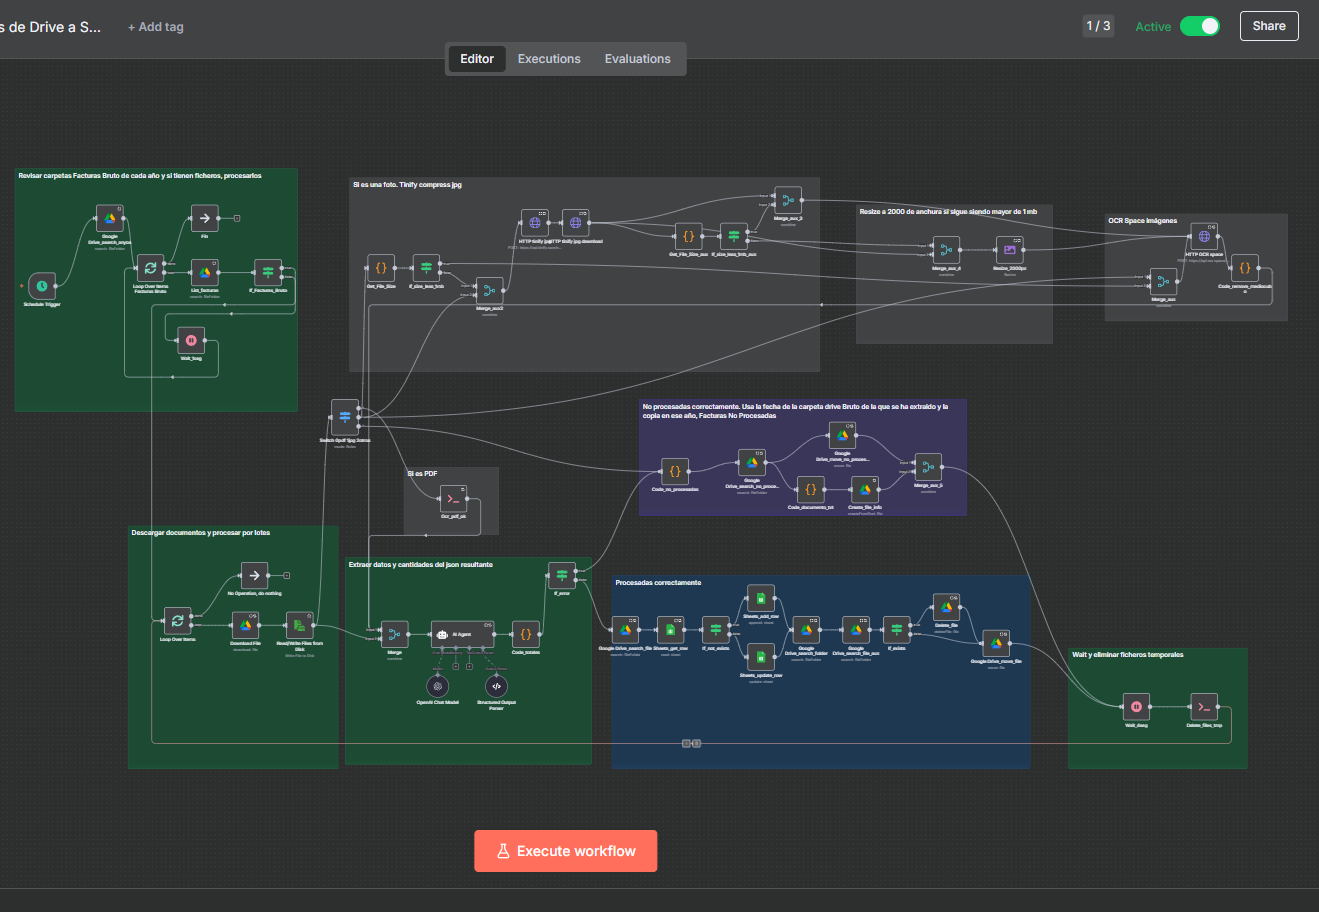The width and height of the screenshot is (1319, 912).
Task: Select the 'Procesadas correctamente' sticky note title
Action: coord(658,583)
